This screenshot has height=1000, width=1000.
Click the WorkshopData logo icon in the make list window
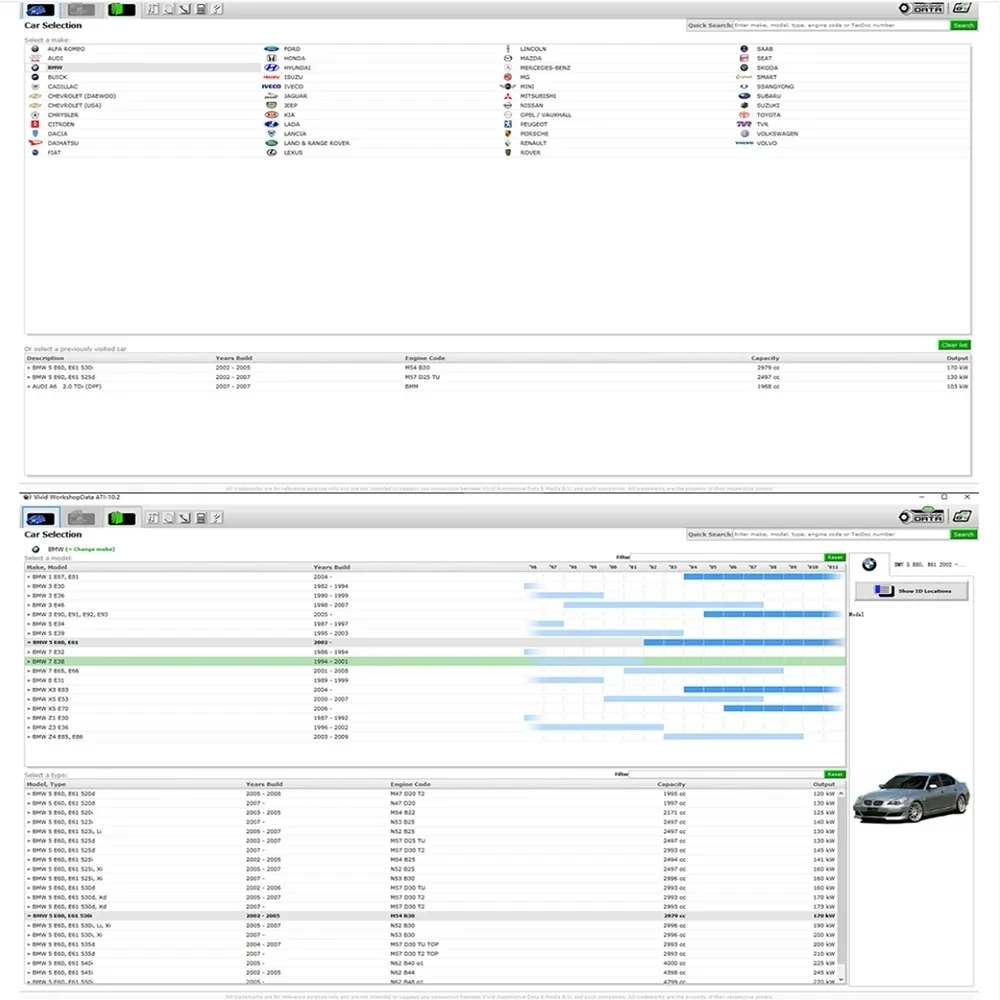tap(922, 8)
